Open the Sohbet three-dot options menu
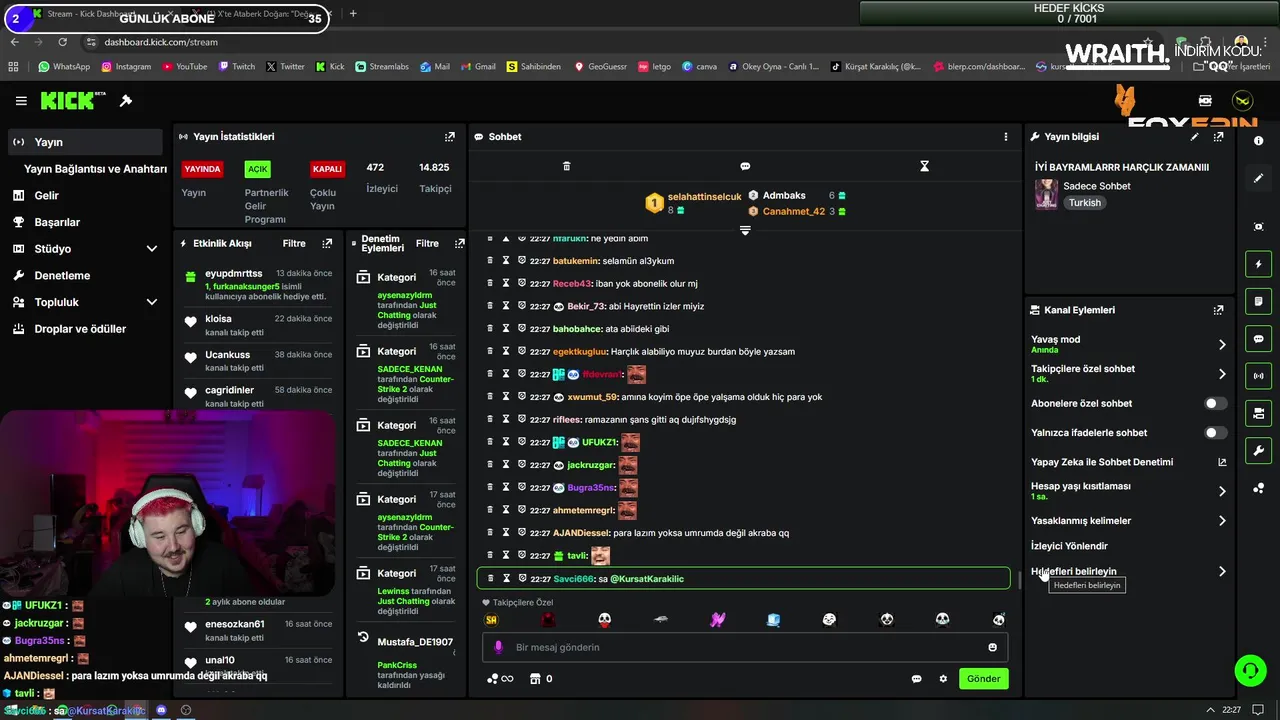 point(1006,136)
